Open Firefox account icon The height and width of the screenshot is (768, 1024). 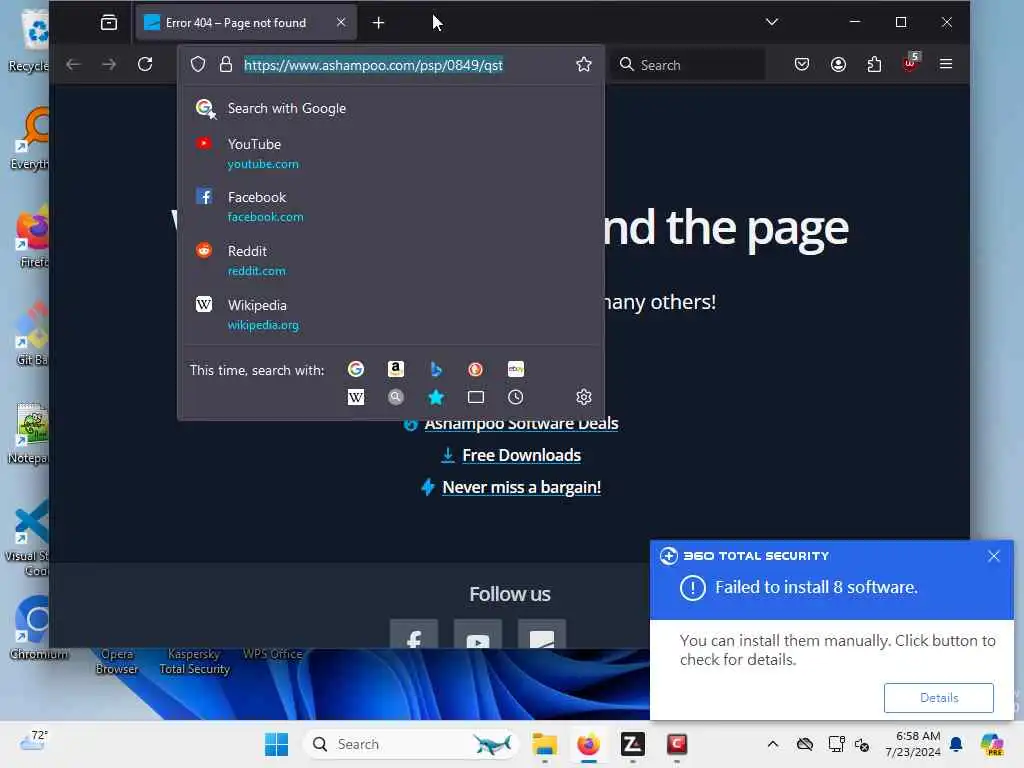click(838, 64)
